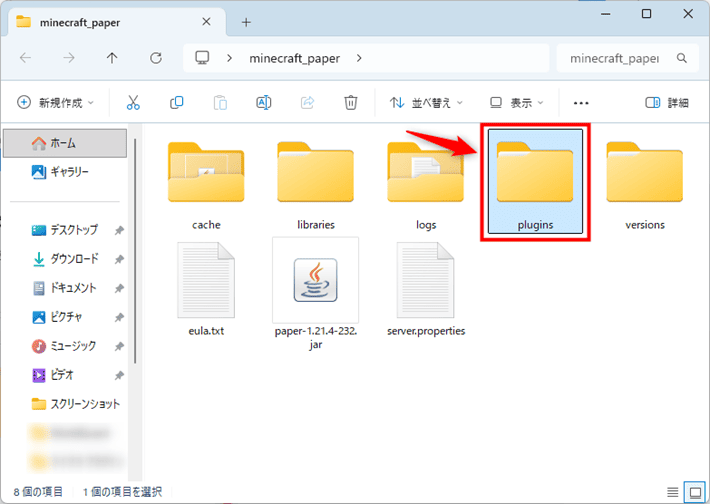Add a new tab

point(246,22)
